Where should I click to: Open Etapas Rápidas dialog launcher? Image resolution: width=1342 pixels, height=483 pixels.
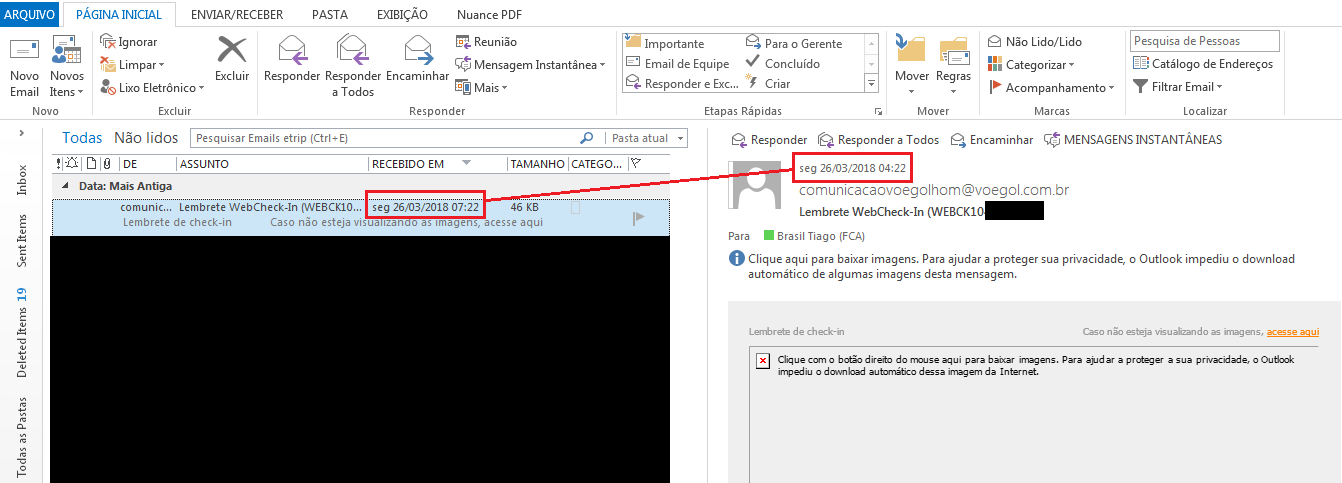point(878,111)
